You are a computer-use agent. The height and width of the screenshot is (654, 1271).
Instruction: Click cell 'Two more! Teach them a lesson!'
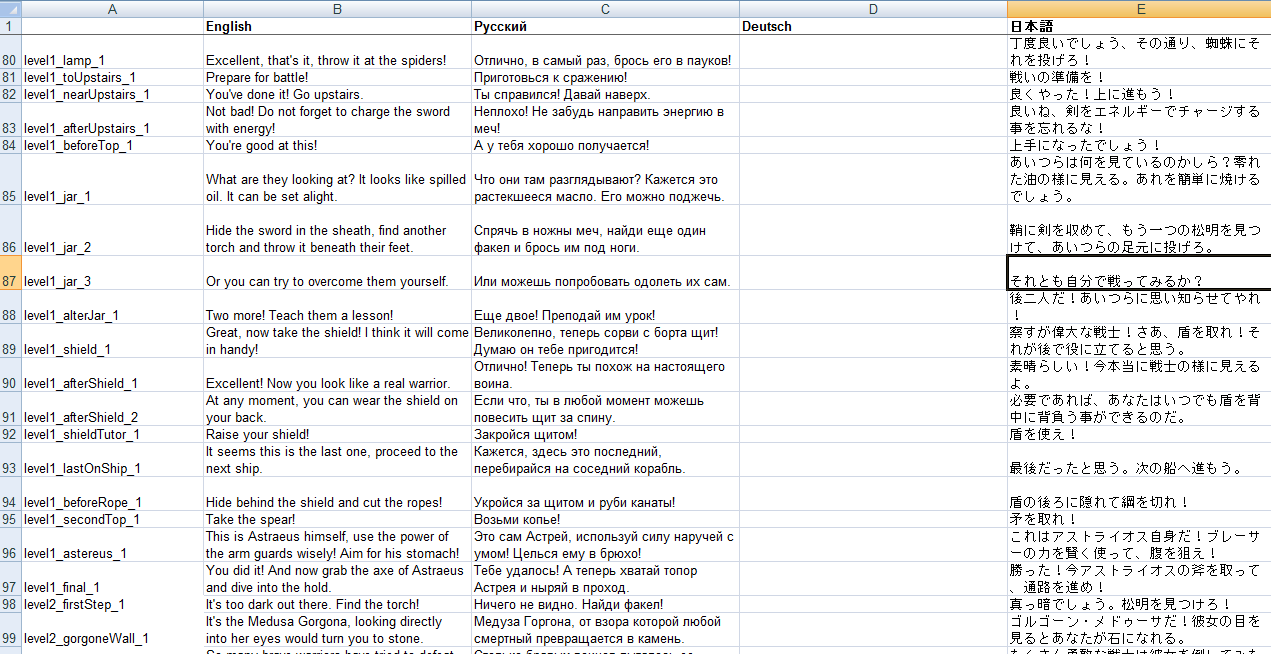tap(337, 307)
